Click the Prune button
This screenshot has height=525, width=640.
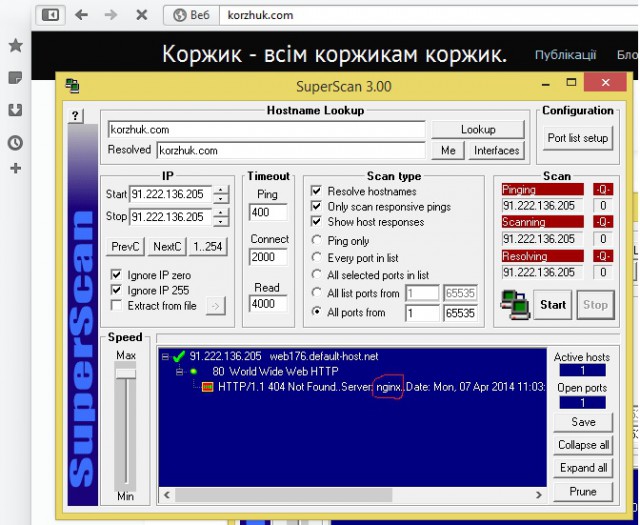(583, 492)
